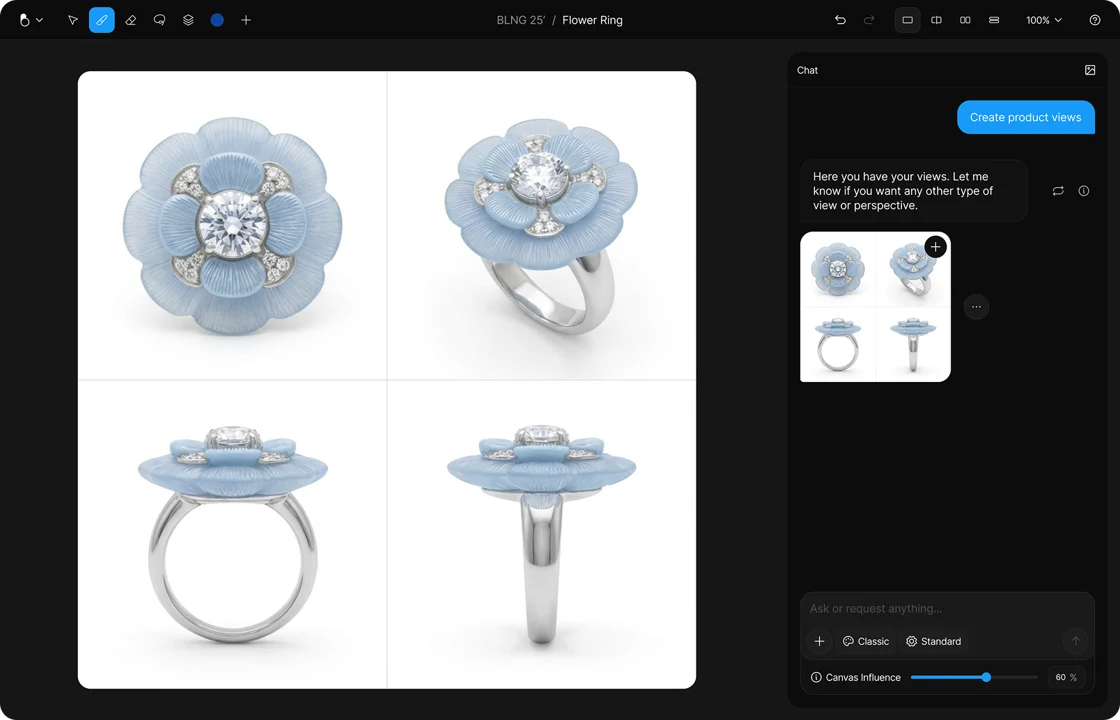1120x720 pixels.
Task: Open the layers panel icon
Action: (x=188, y=20)
